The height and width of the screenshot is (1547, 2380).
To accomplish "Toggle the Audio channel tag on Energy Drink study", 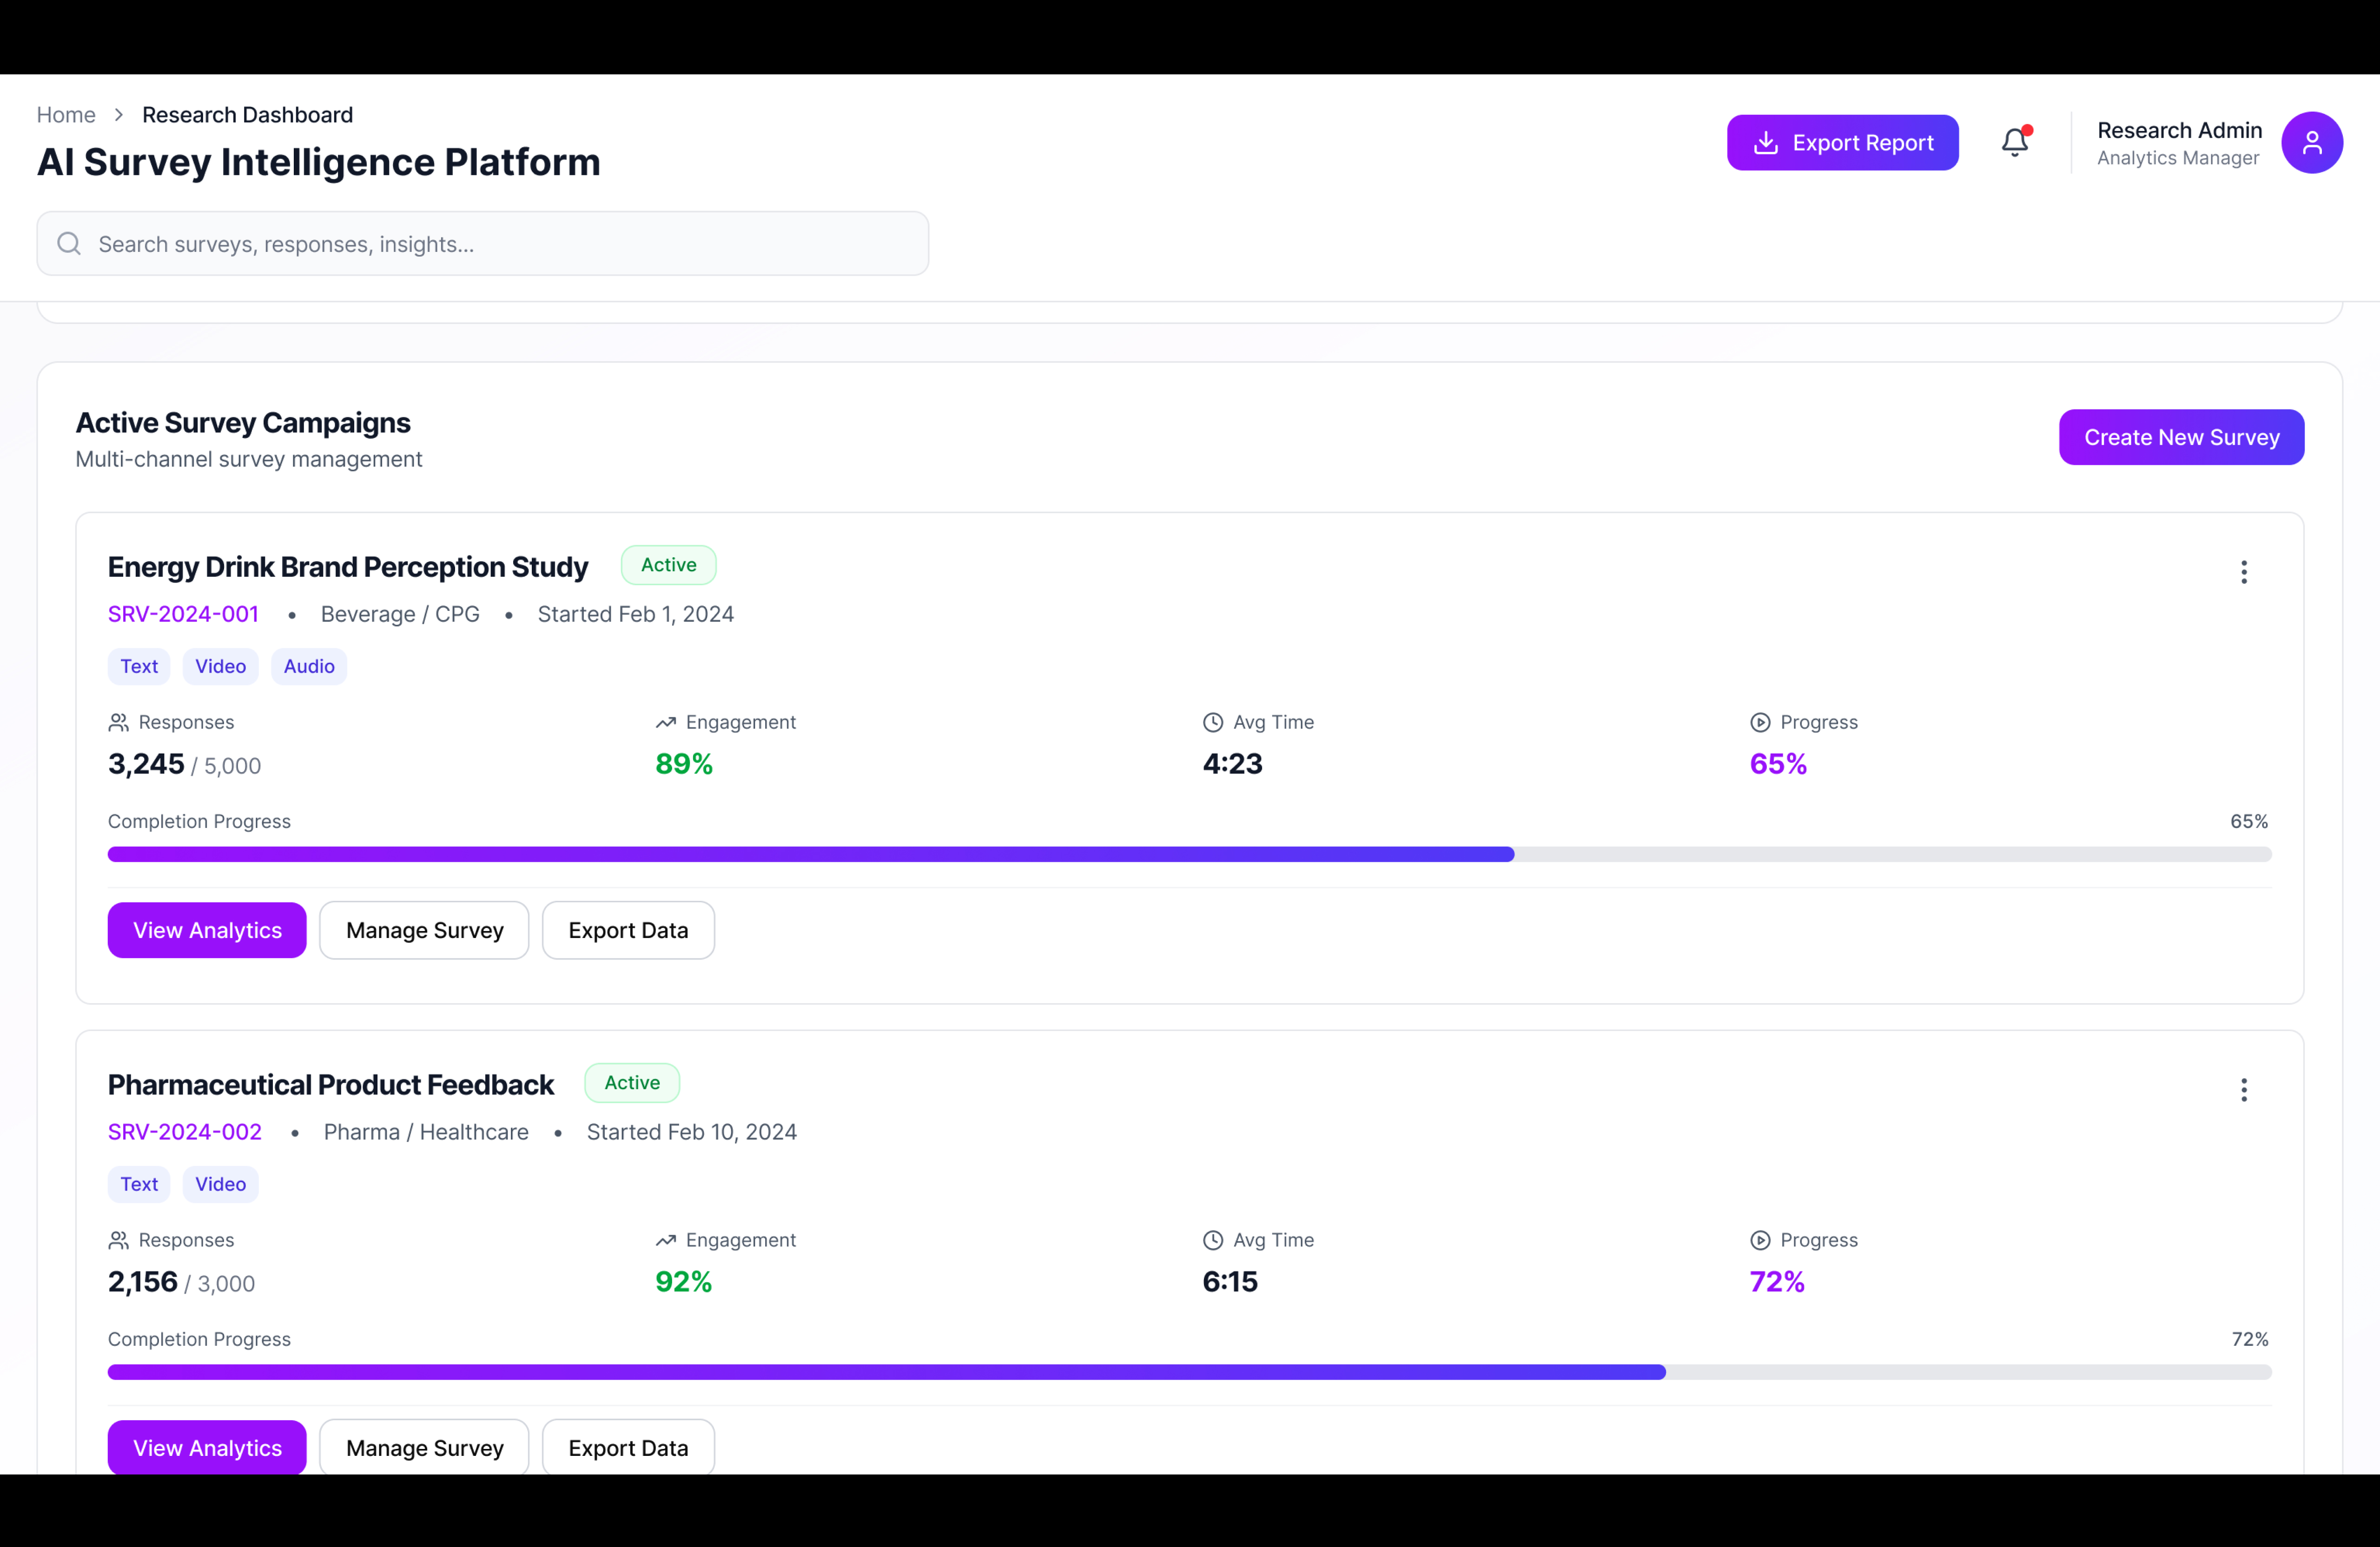I will 308,666.
